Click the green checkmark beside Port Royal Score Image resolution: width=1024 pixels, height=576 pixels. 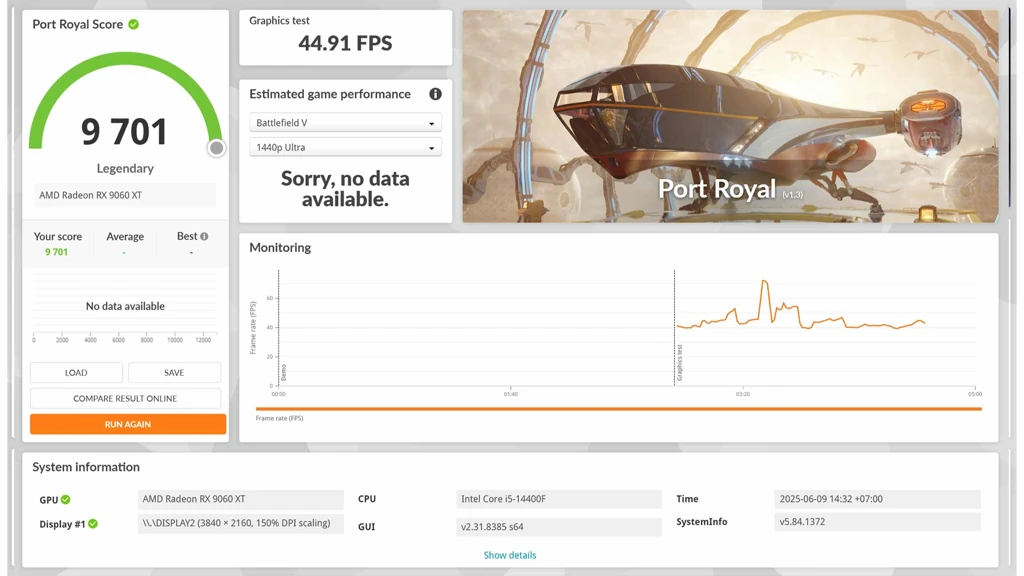[x=133, y=24]
